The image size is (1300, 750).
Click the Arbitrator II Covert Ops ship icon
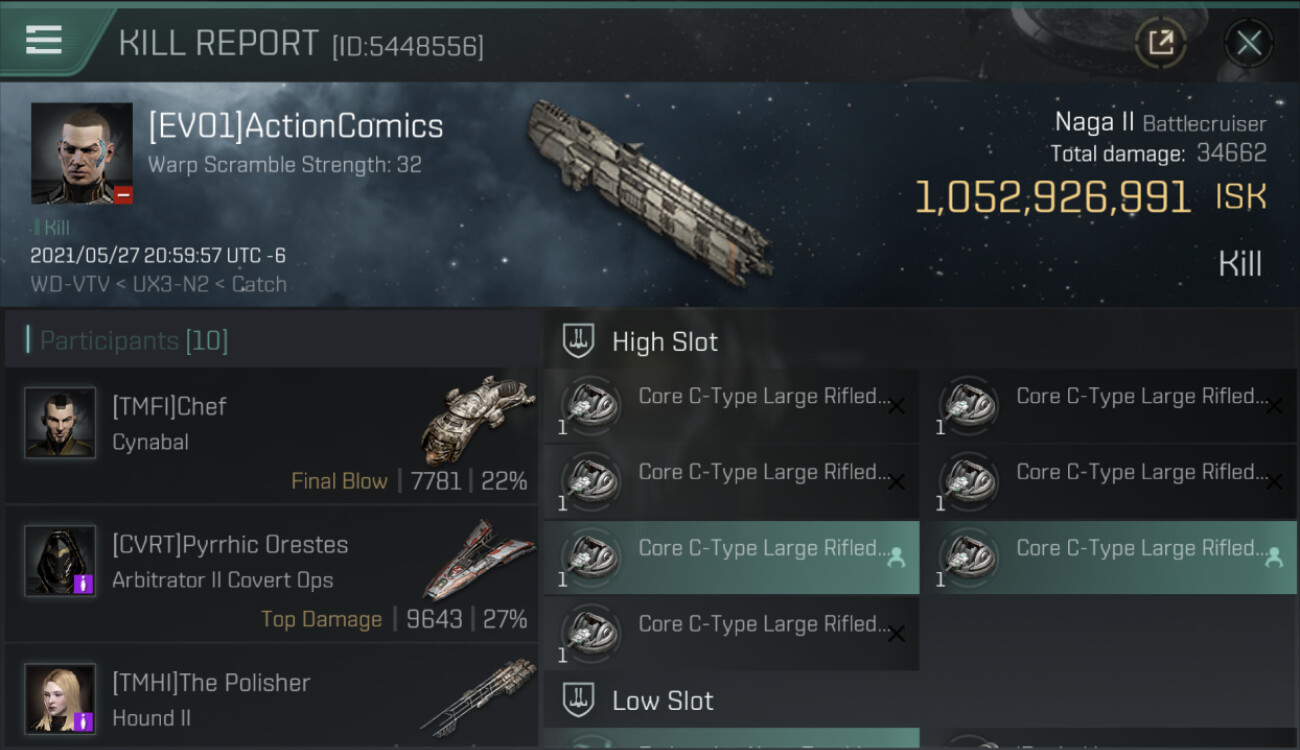[472, 560]
